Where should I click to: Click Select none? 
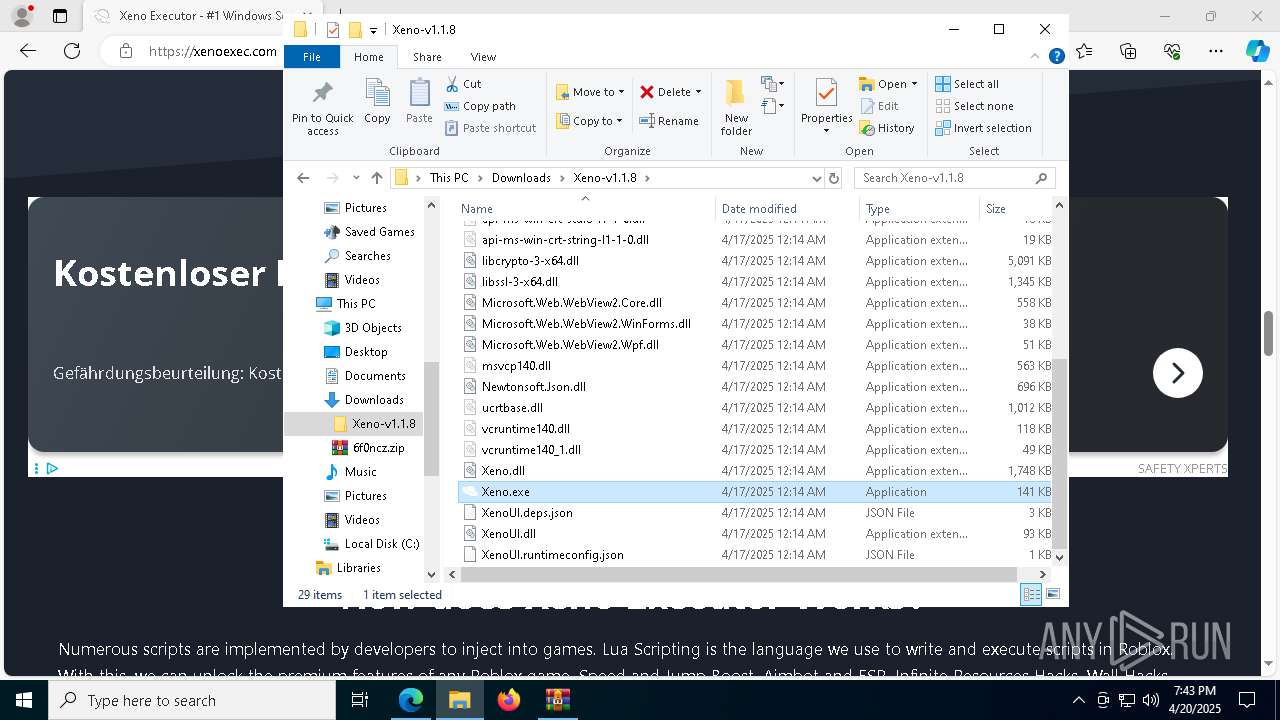click(974, 106)
